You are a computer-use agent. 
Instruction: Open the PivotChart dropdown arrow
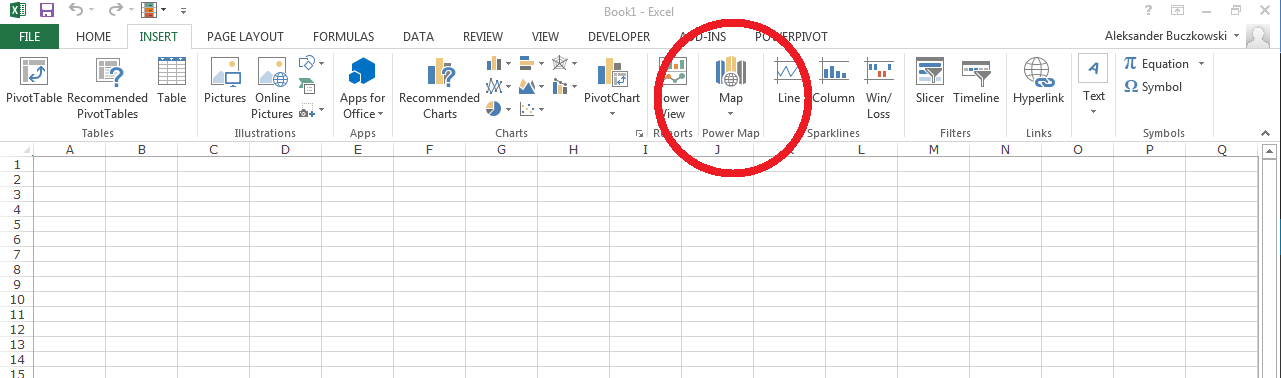612,114
